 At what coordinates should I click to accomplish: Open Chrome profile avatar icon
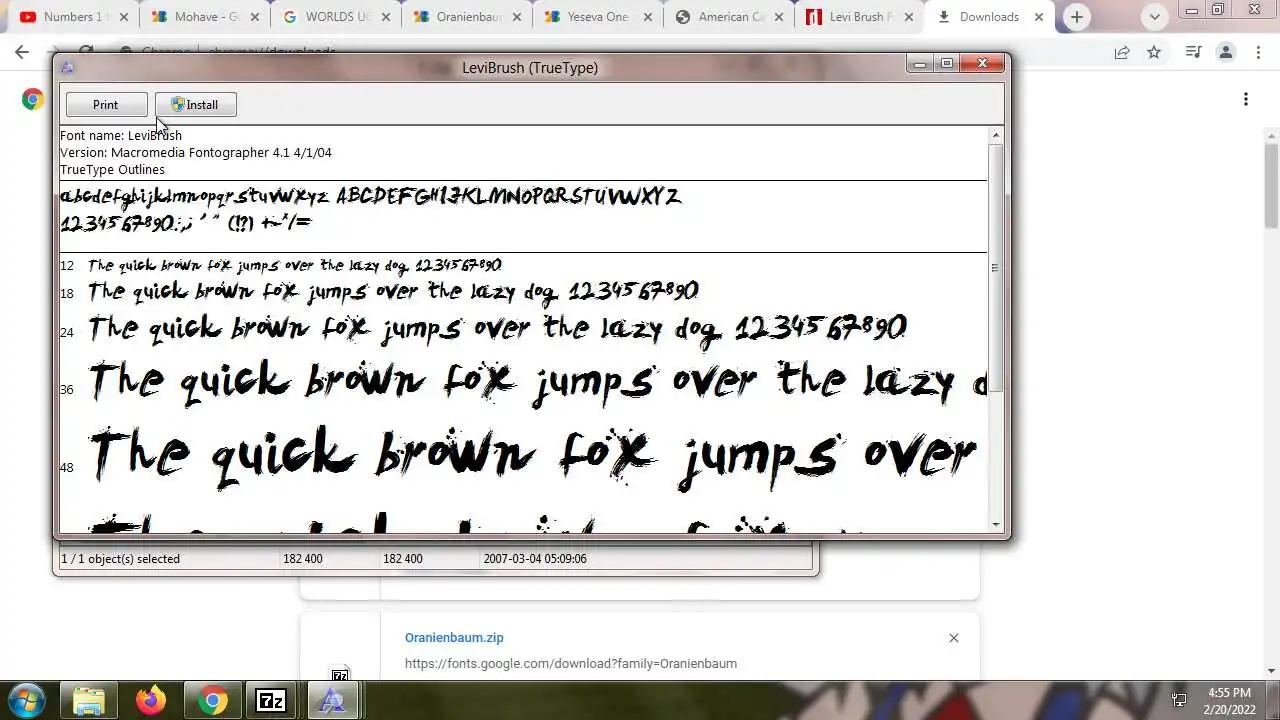click(x=1225, y=52)
